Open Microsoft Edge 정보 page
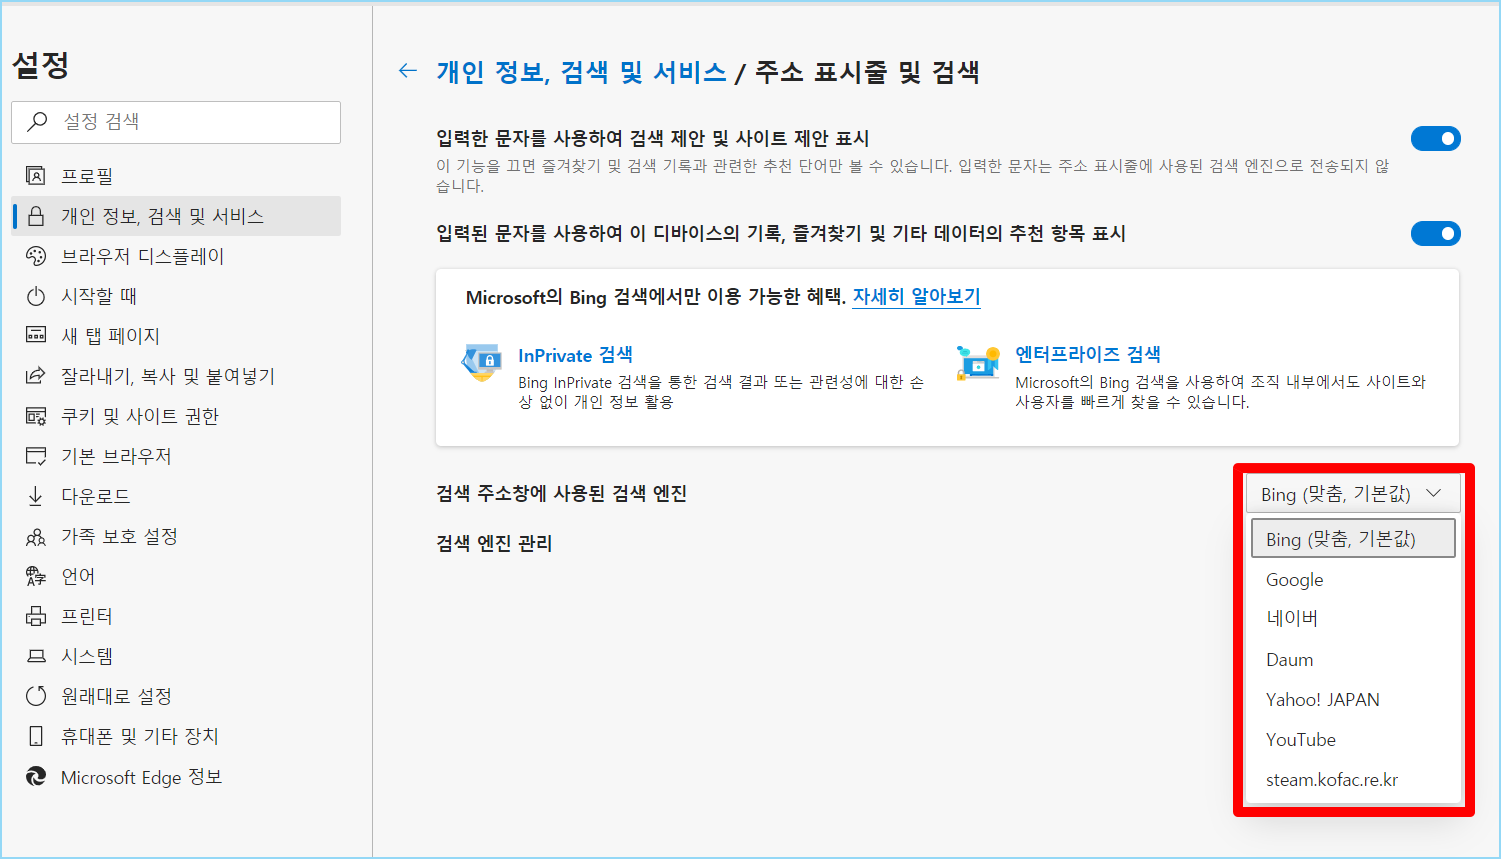This screenshot has width=1501, height=859. coord(176,777)
